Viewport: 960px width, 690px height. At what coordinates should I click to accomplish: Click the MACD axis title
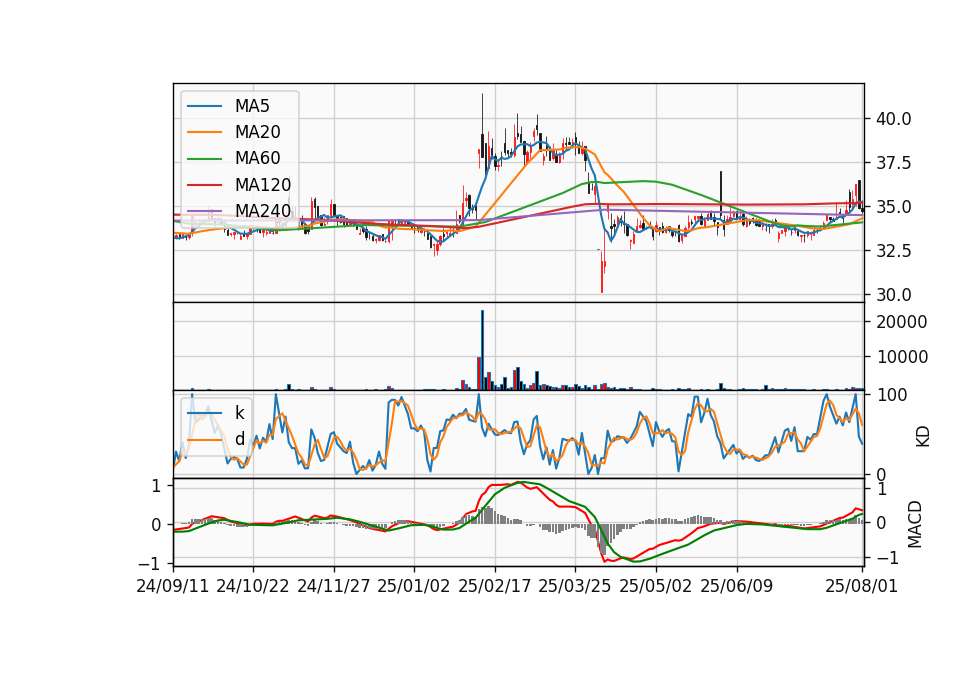click(915, 524)
